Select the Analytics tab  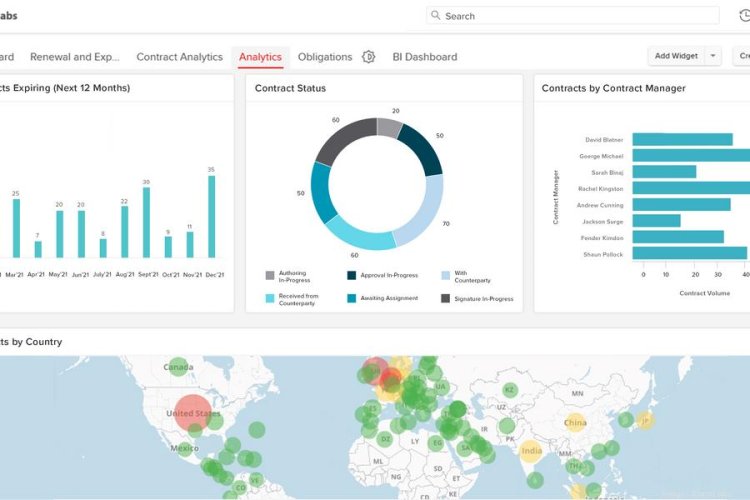260,57
